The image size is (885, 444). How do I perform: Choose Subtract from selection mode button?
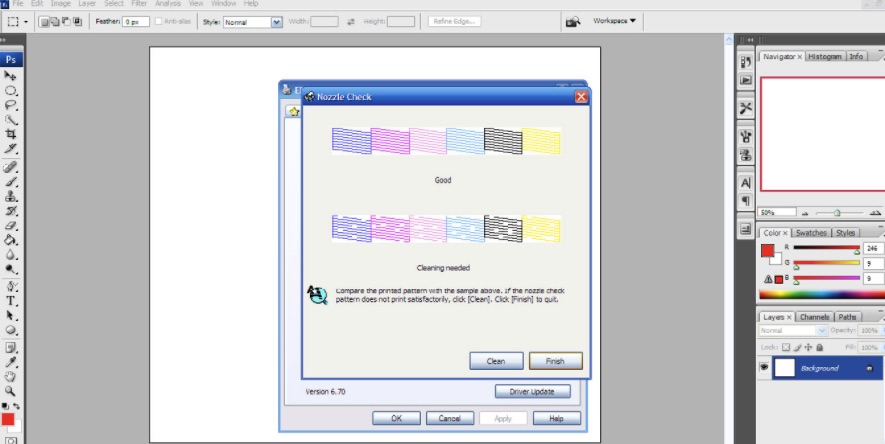click(x=65, y=21)
